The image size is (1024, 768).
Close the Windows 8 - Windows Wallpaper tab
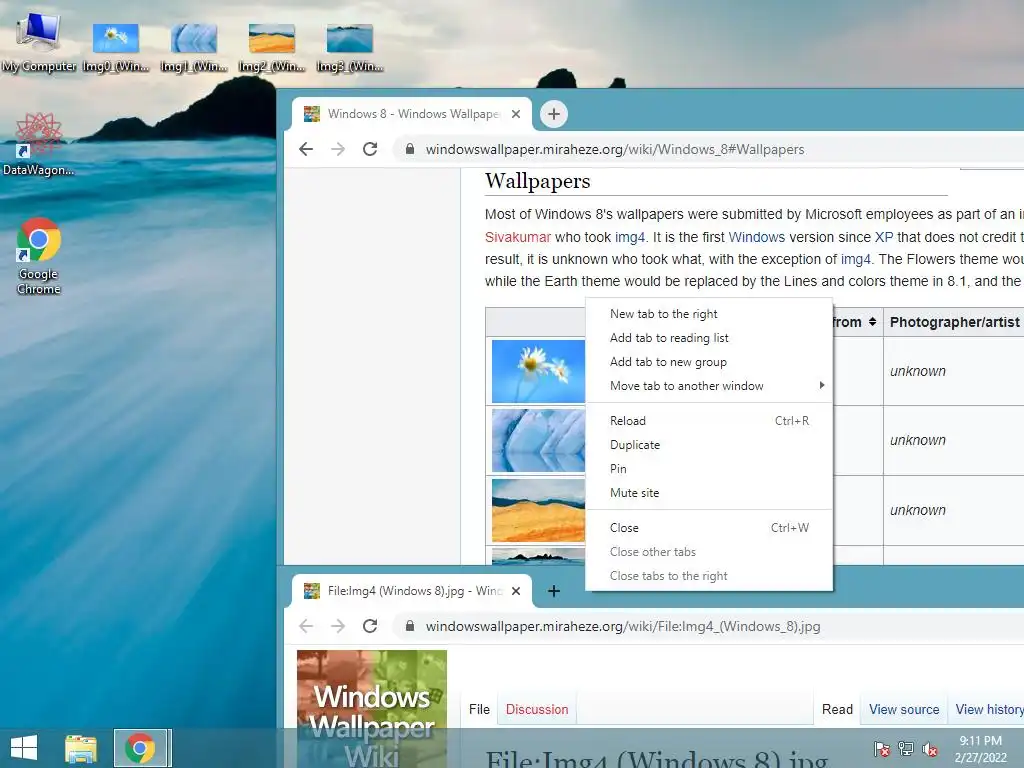click(516, 114)
